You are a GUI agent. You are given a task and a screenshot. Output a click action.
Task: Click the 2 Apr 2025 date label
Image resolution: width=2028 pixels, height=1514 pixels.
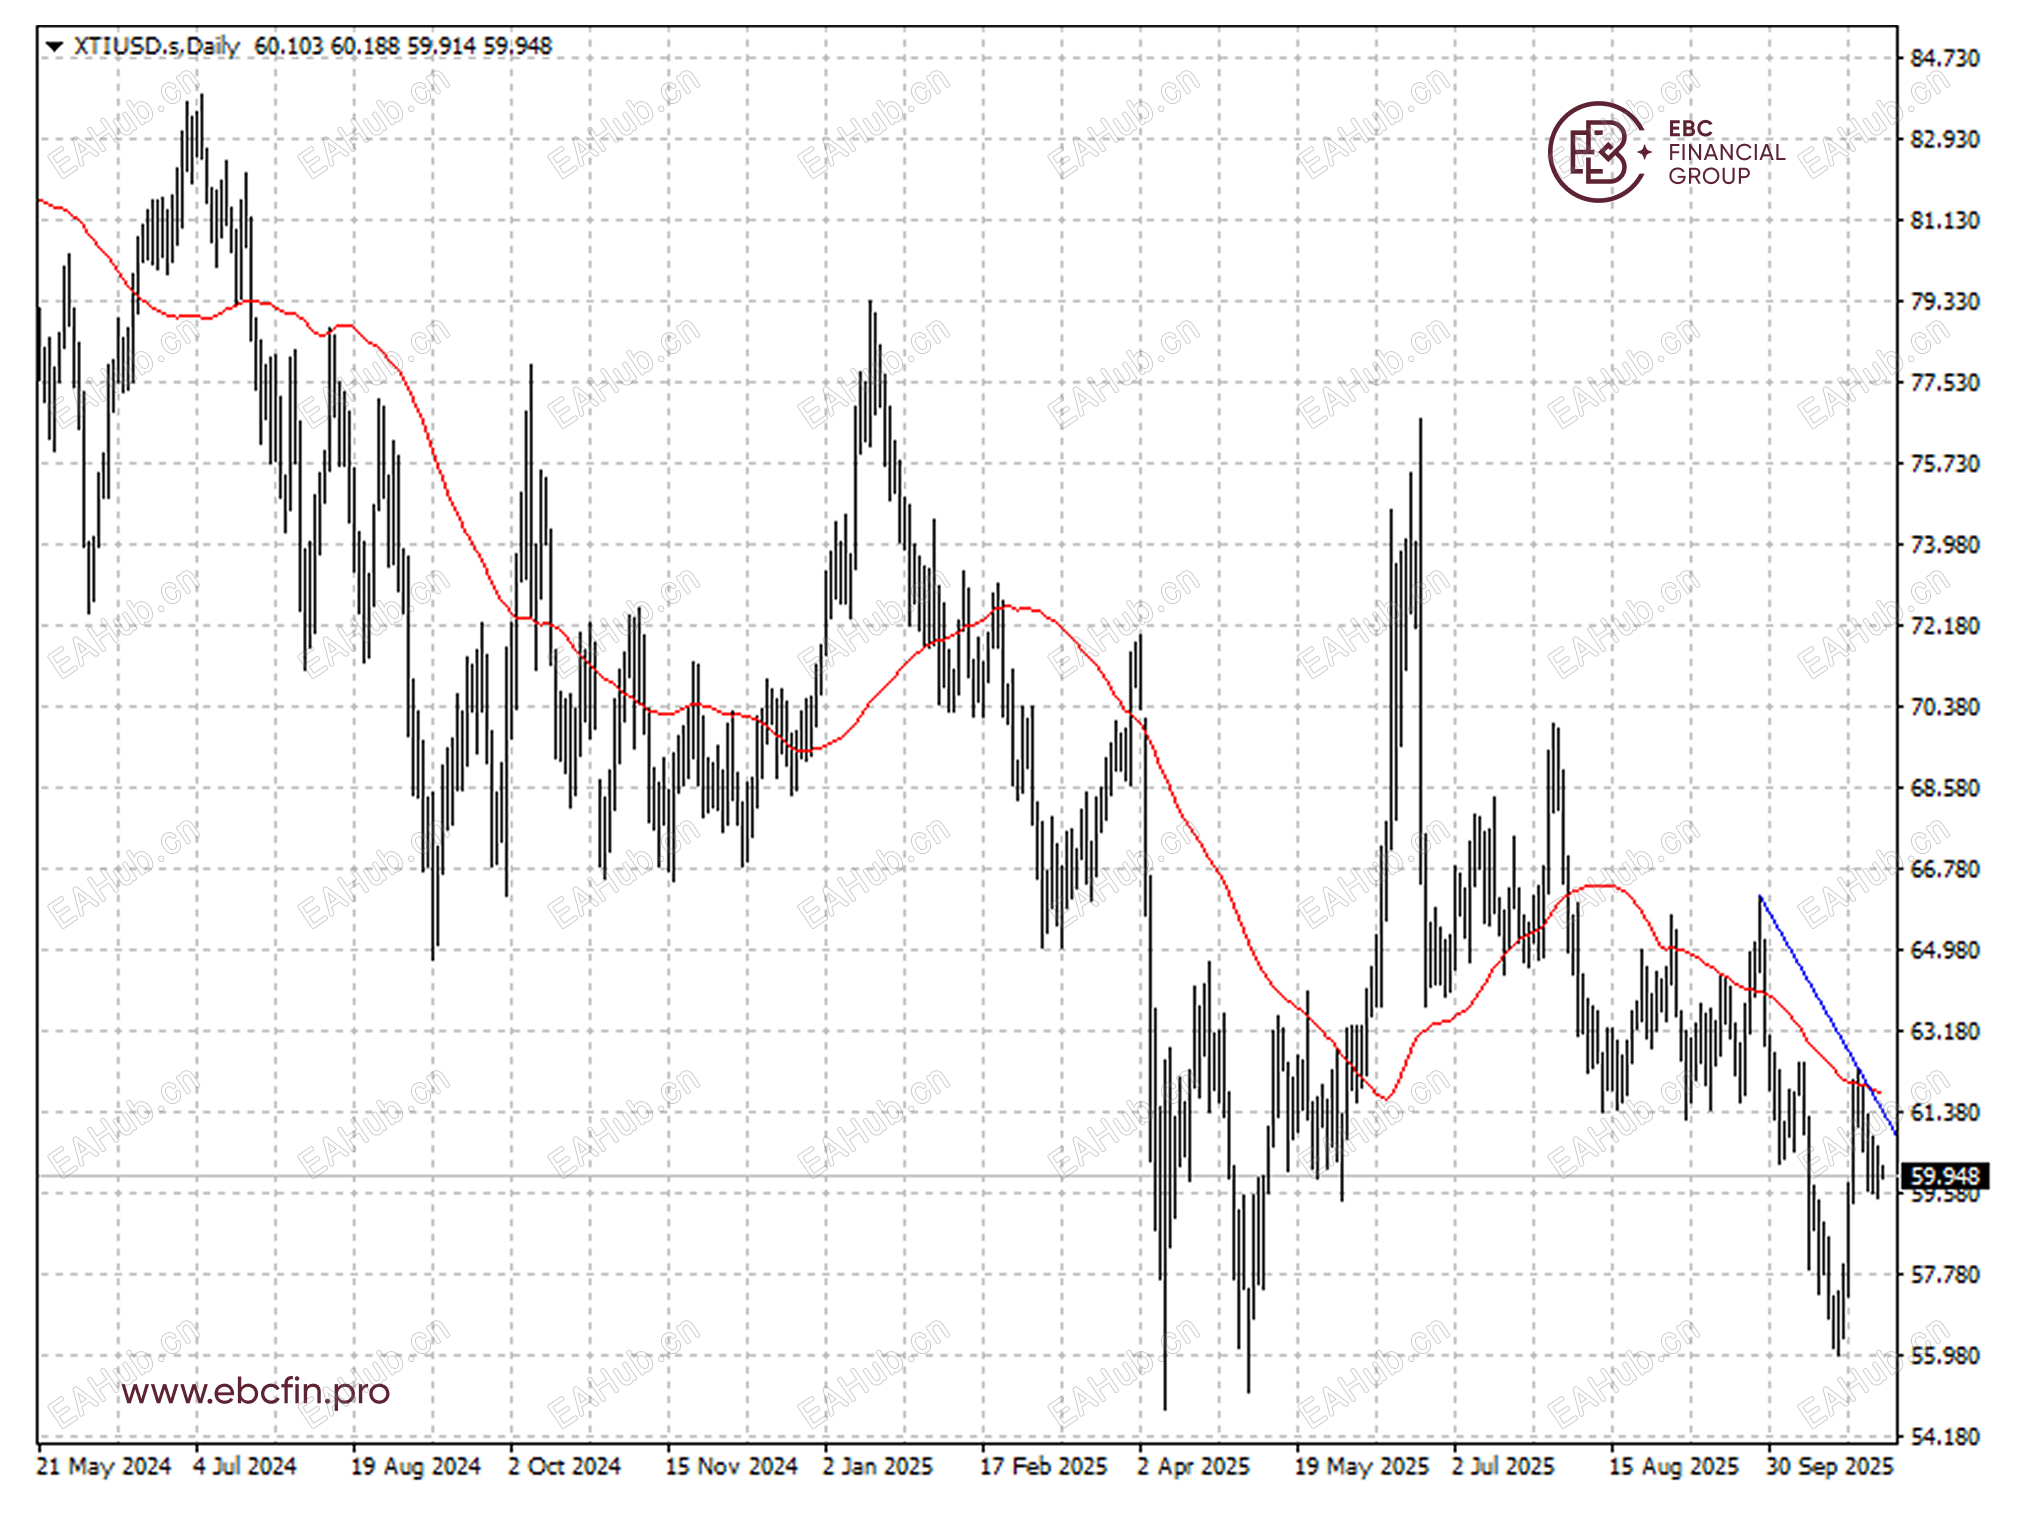(x=1194, y=1467)
